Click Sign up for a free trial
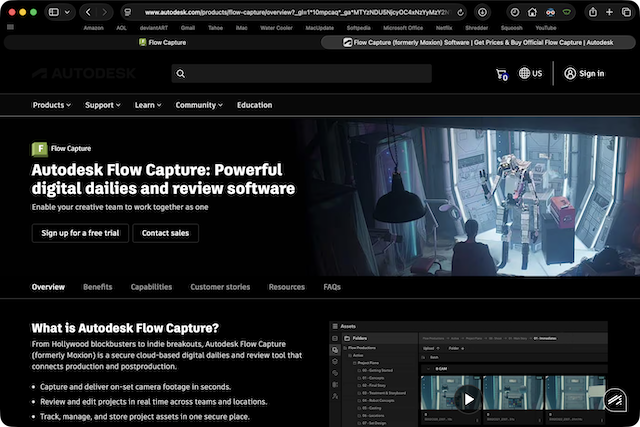Viewport: 640px width, 427px height. (80, 233)
